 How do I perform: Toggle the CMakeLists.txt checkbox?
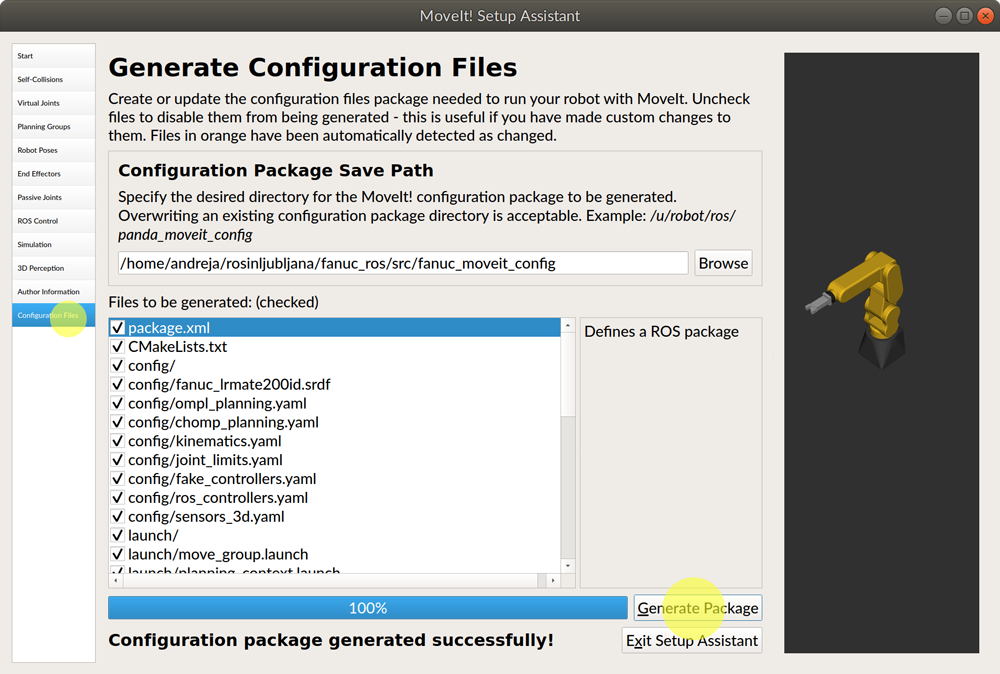click(118, 347)
